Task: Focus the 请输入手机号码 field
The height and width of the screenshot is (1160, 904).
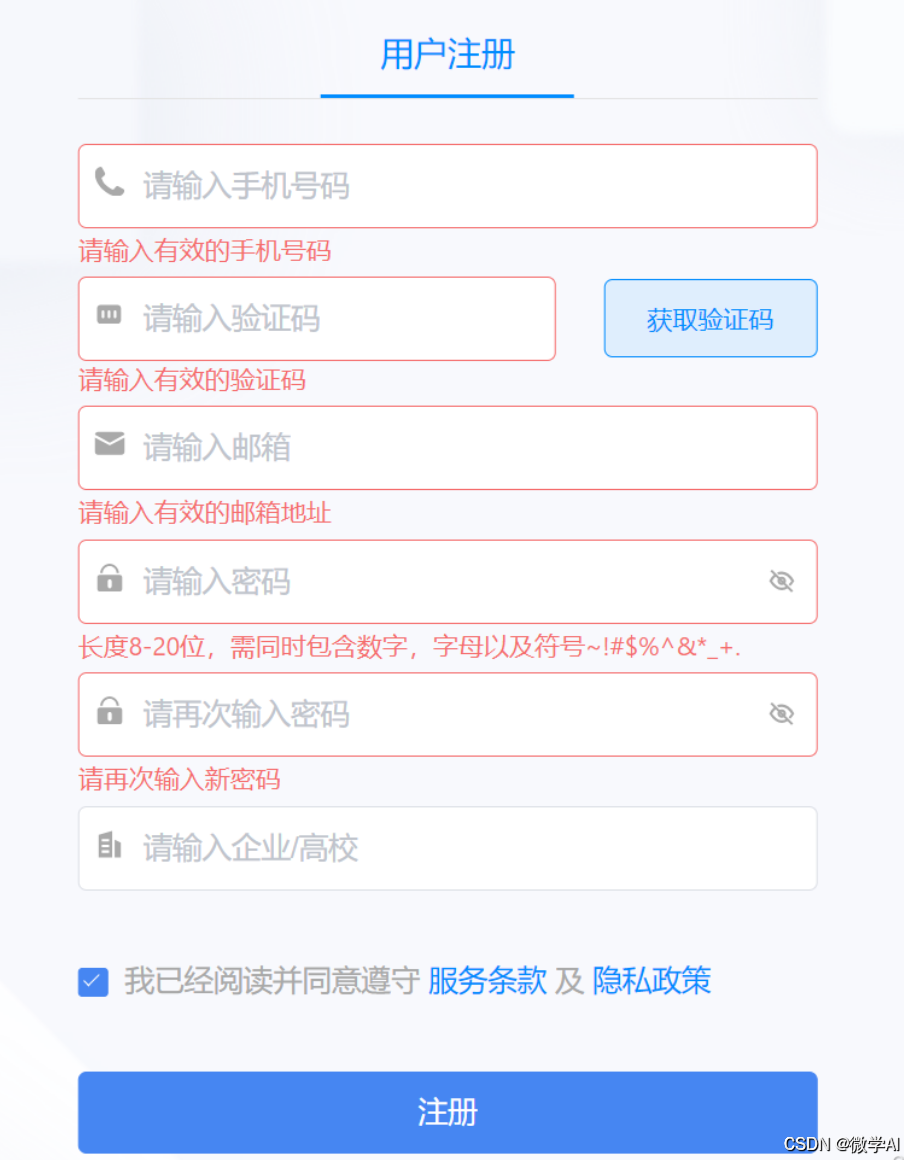Action: coord(448,186)
